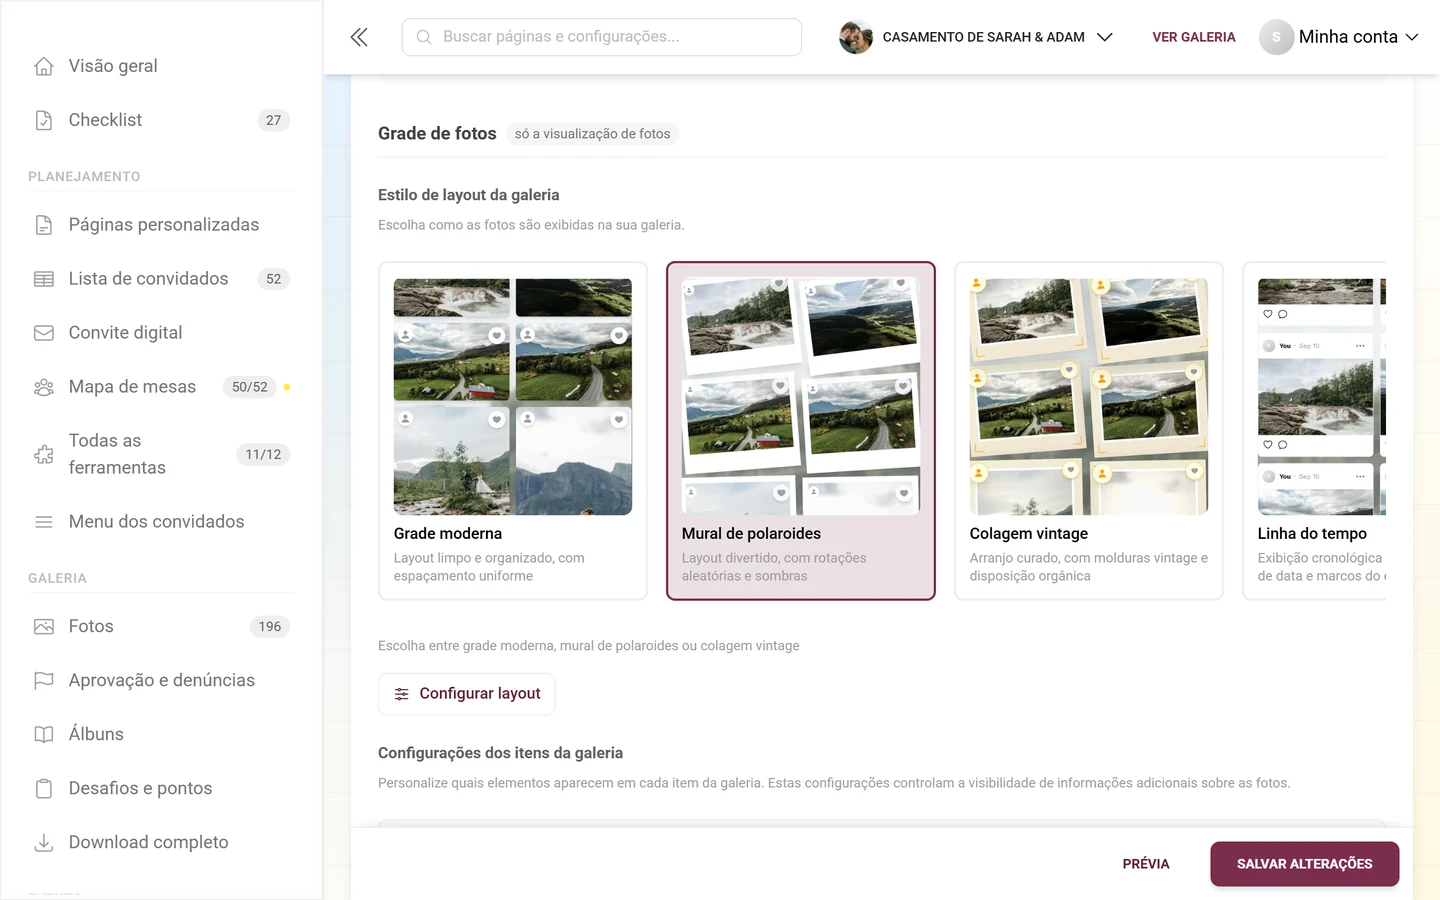Click the Mapa de mesas people icon
1440x900 pixels.
pyautogui.click(x=44, y=387)
